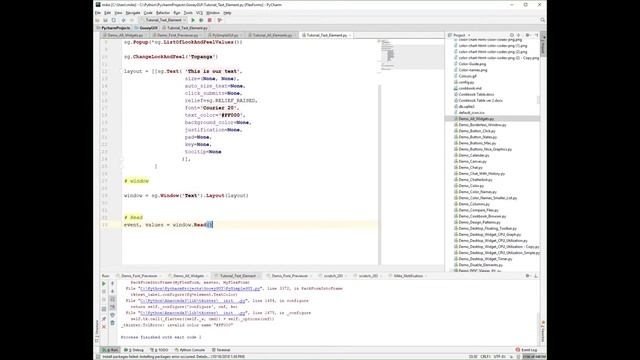The width and height of the screenshot is (640, 360).
Task: Open the VCS menu
Action: [199, 13]
